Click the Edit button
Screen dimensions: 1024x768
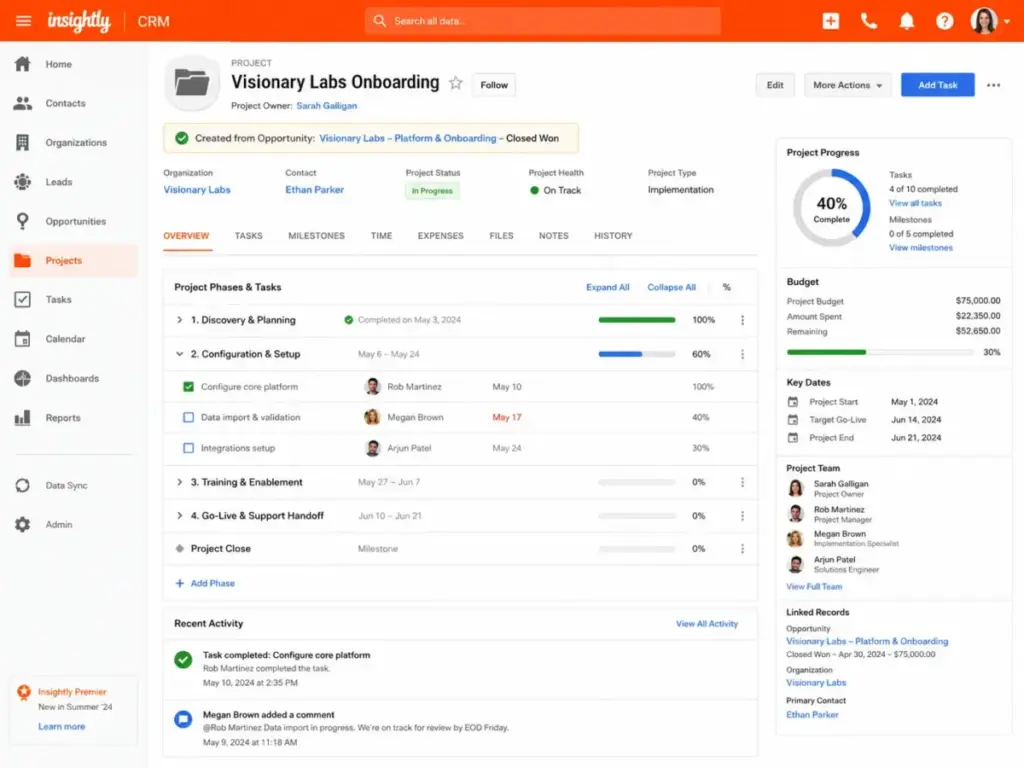pyautogui.click(x=775, y=85)
